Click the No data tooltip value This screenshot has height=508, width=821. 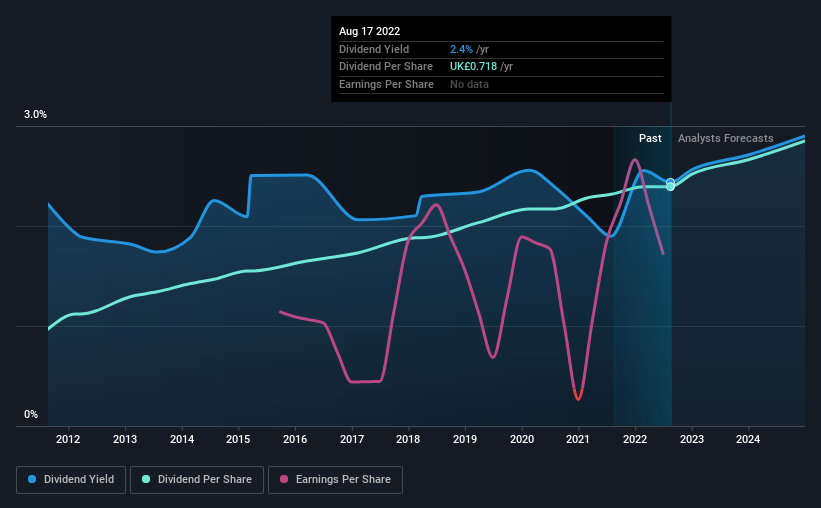(x=469, y=84)
